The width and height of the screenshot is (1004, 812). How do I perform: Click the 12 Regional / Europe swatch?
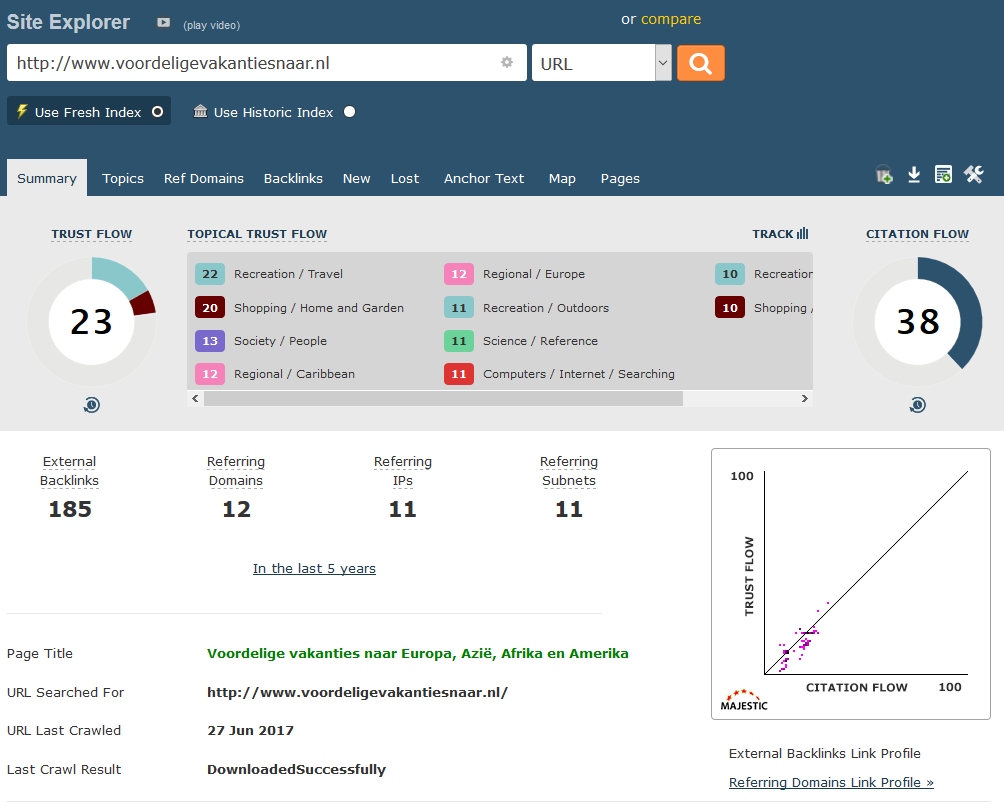tap(459, 274)
